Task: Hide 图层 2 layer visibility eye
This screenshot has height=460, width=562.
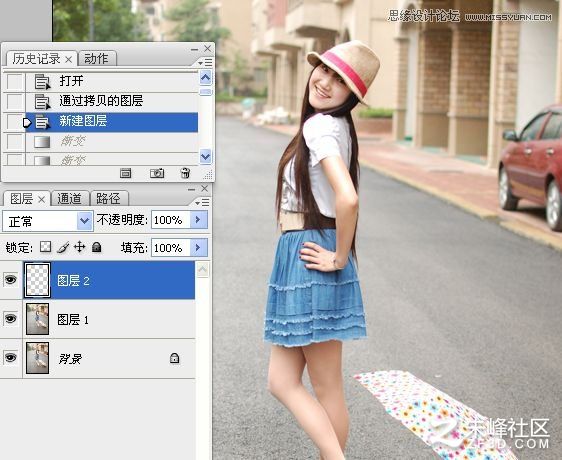Action: click(10, 279)
